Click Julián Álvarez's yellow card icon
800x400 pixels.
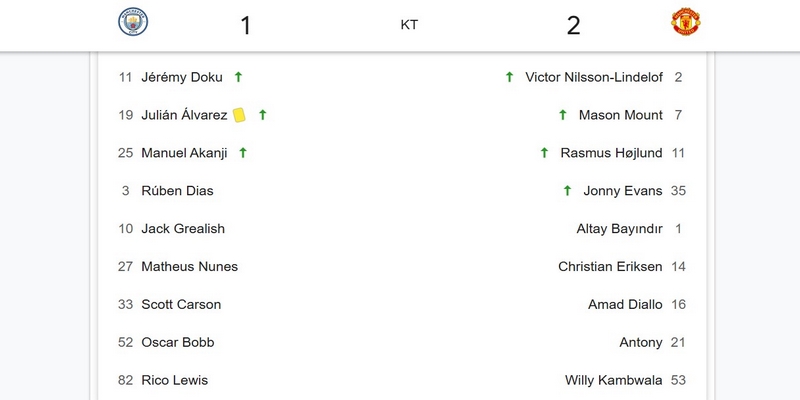(x=239, y=115)
